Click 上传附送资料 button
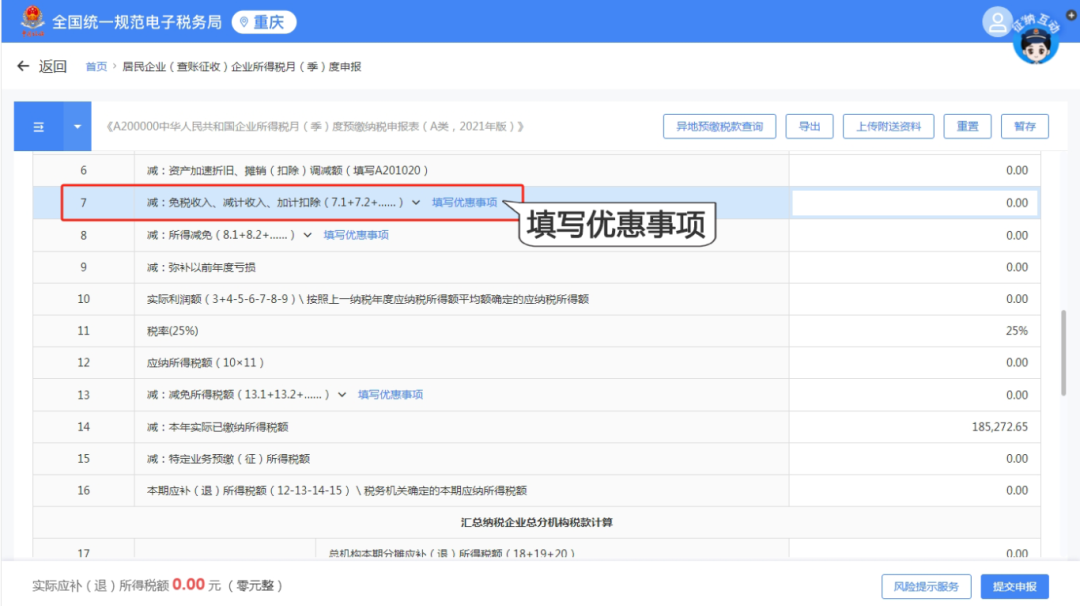Viewport: 1080px width, 606px height. click(x=888, y=126)
